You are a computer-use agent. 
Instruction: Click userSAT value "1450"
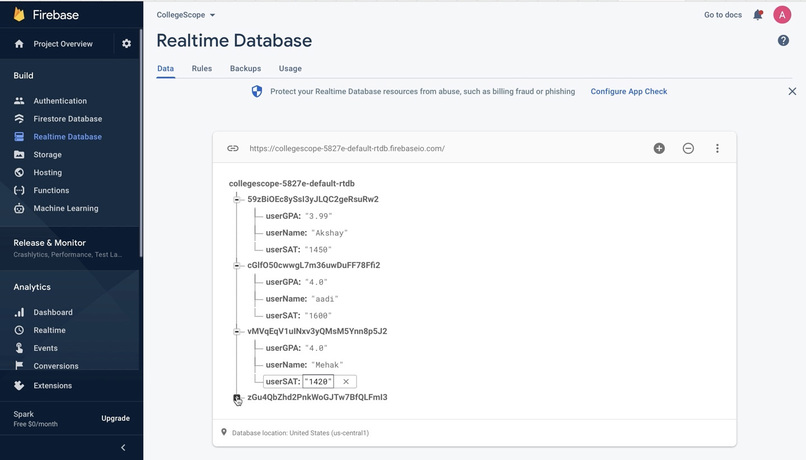click(318, 250)
